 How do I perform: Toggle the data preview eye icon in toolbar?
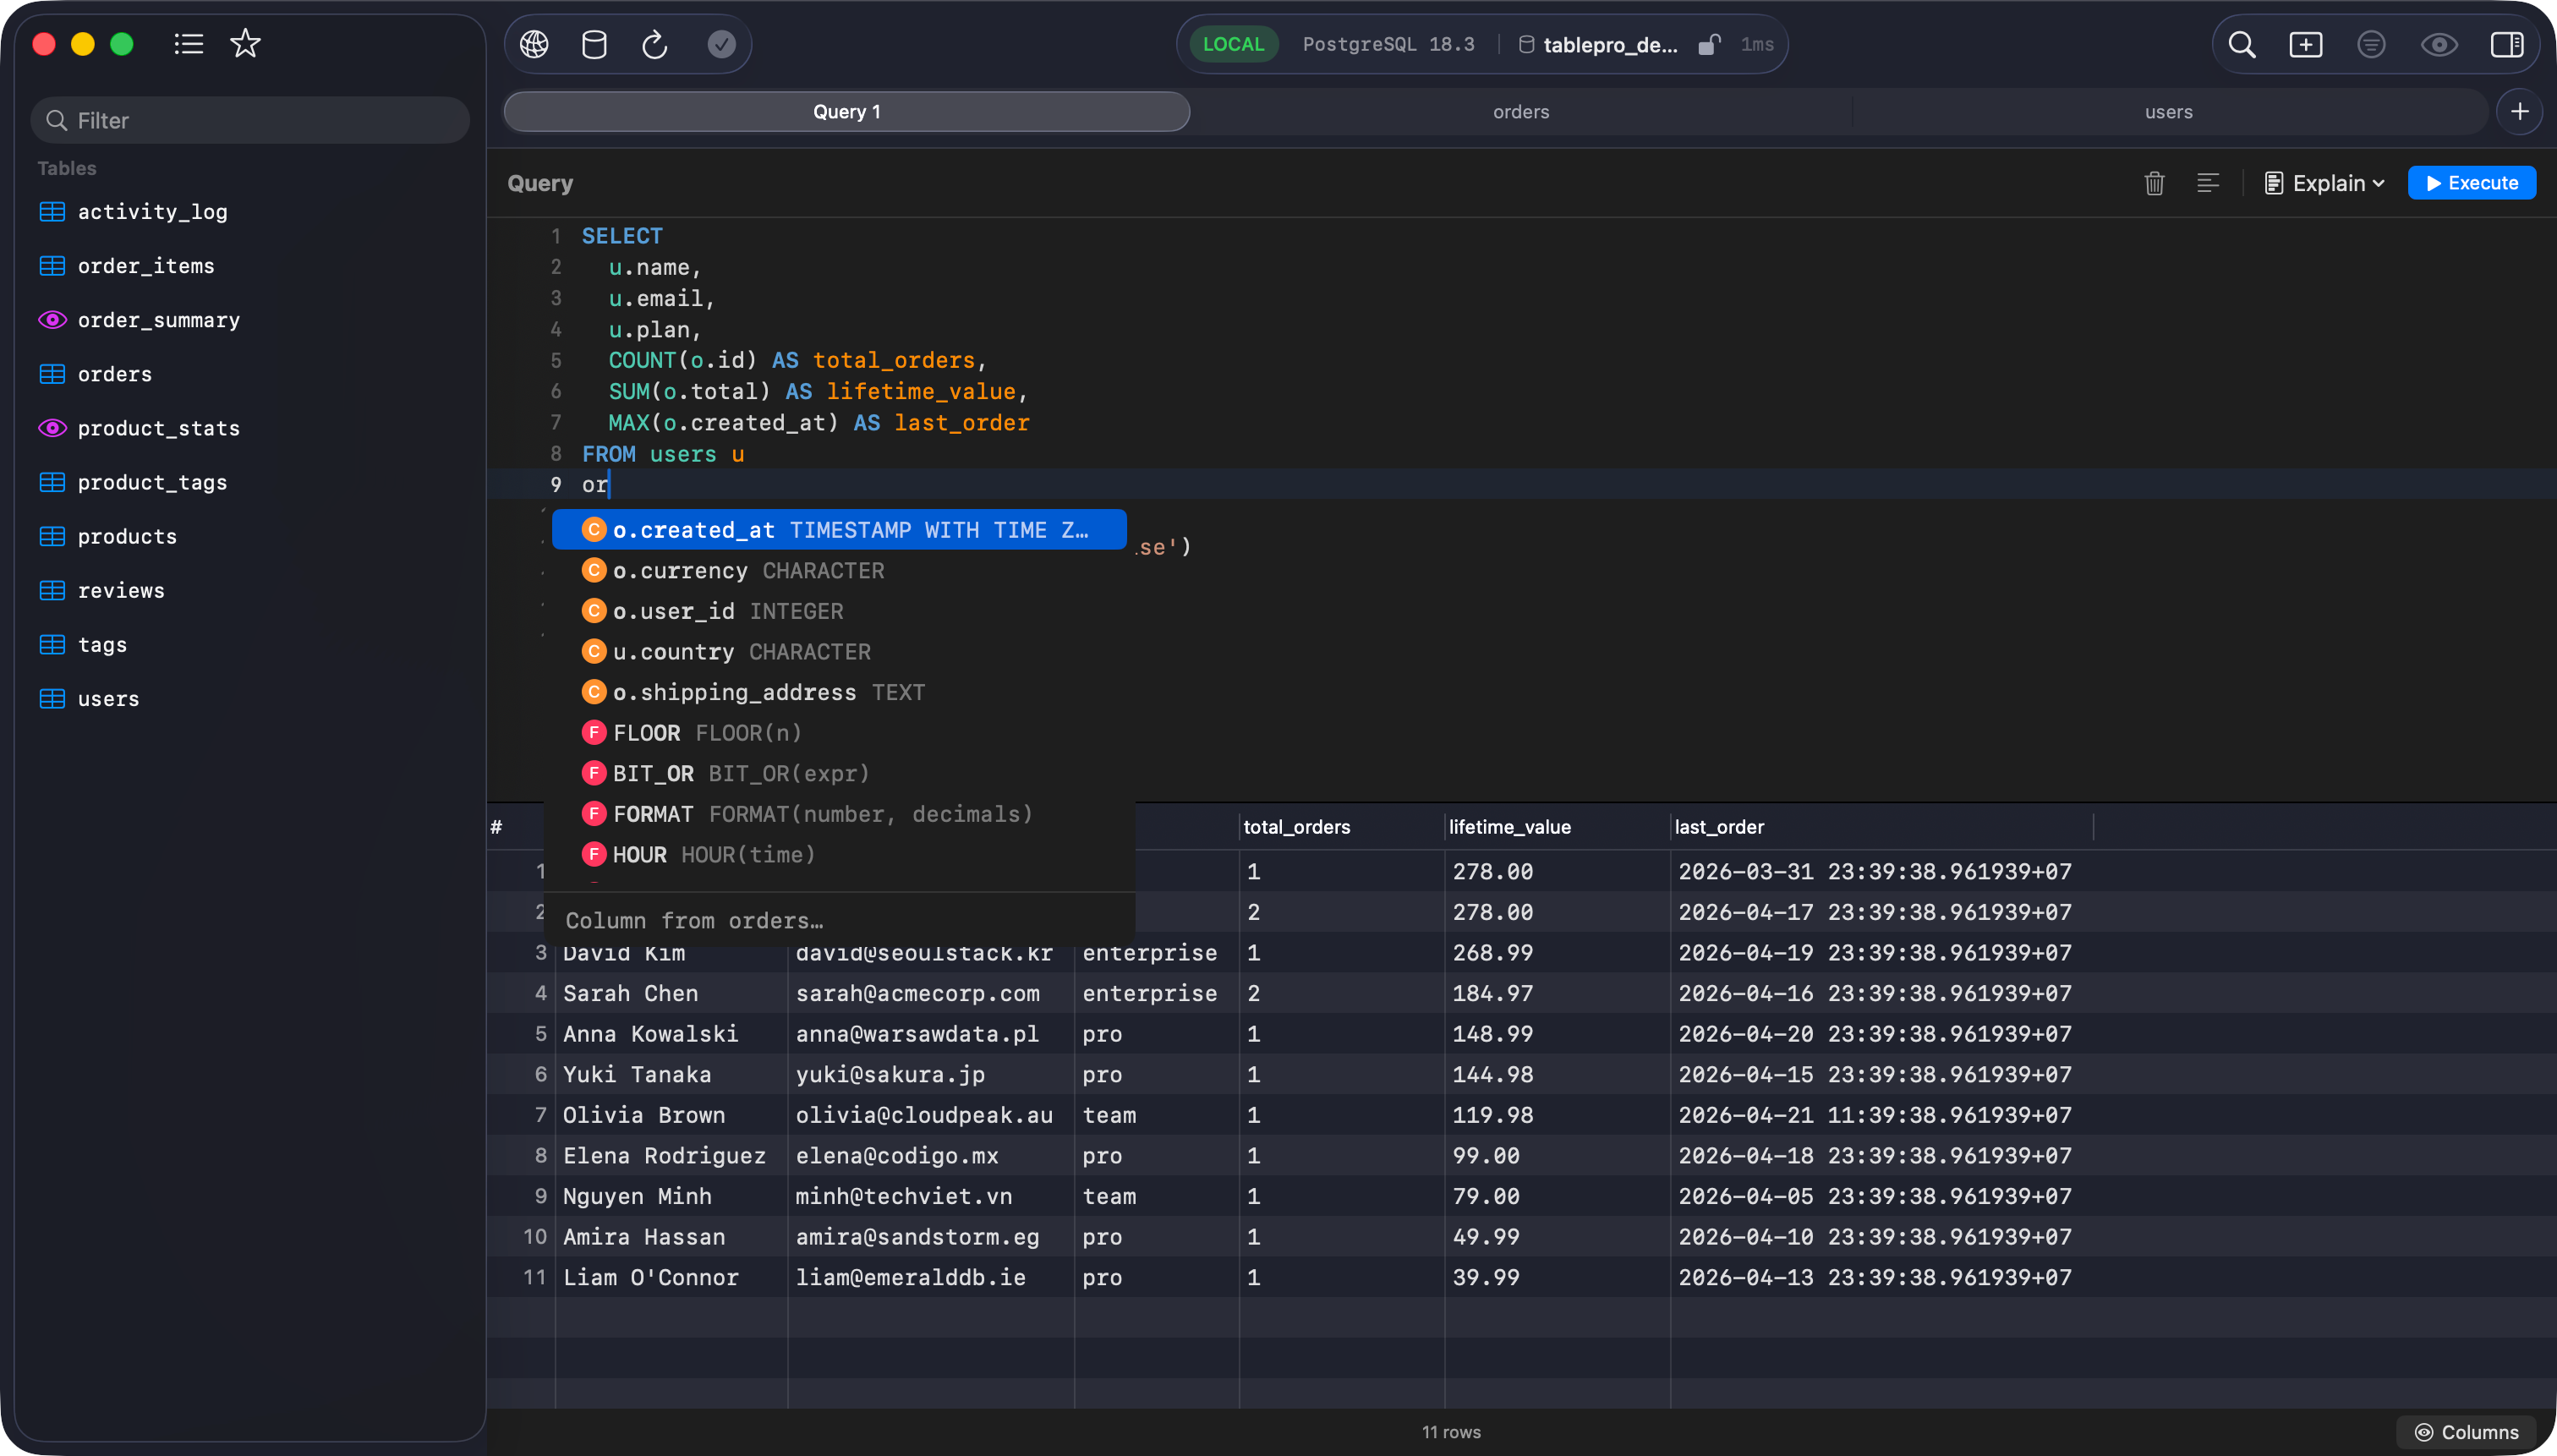coord(2438,45)
